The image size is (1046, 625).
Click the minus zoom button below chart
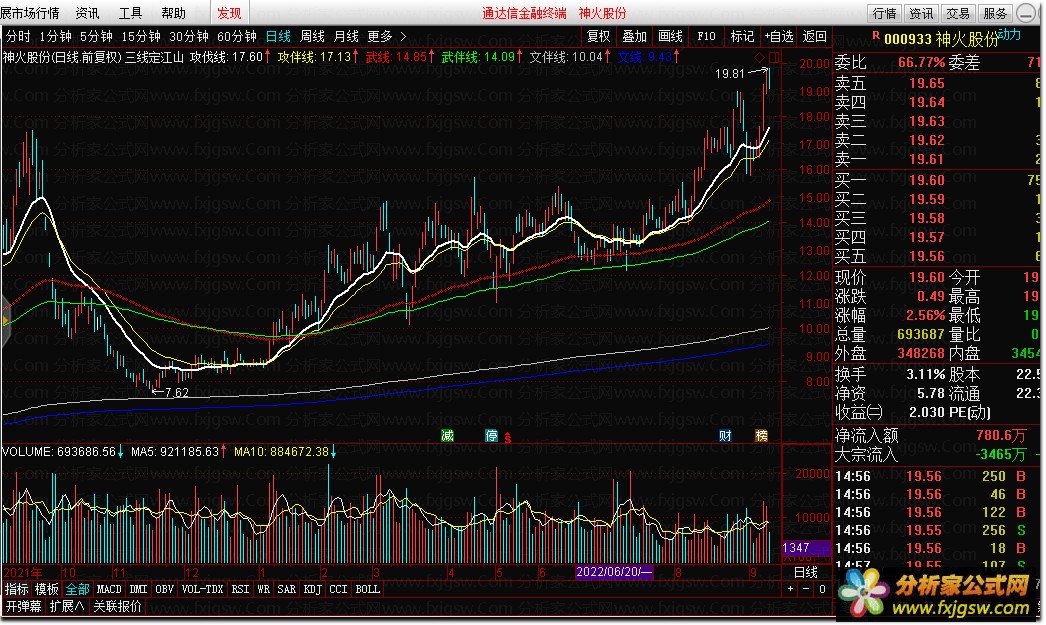[806, 589]
